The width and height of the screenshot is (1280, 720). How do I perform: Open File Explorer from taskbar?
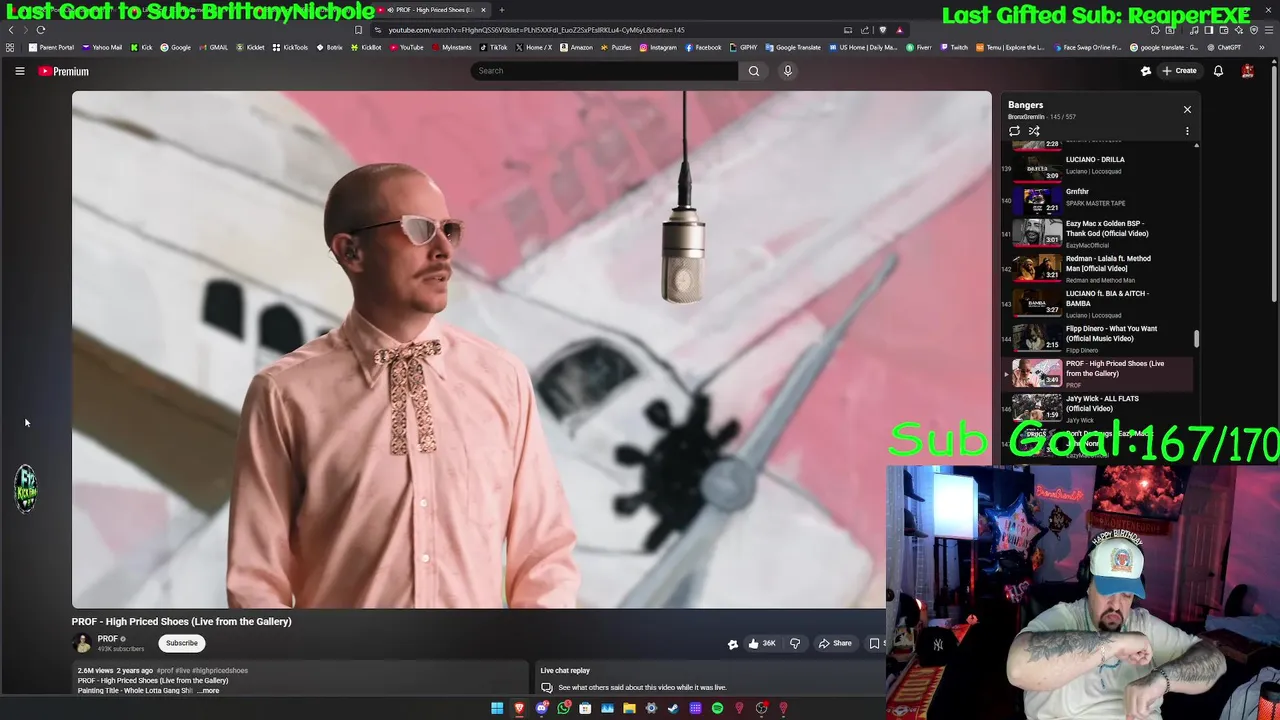click(x=629, y=708)
